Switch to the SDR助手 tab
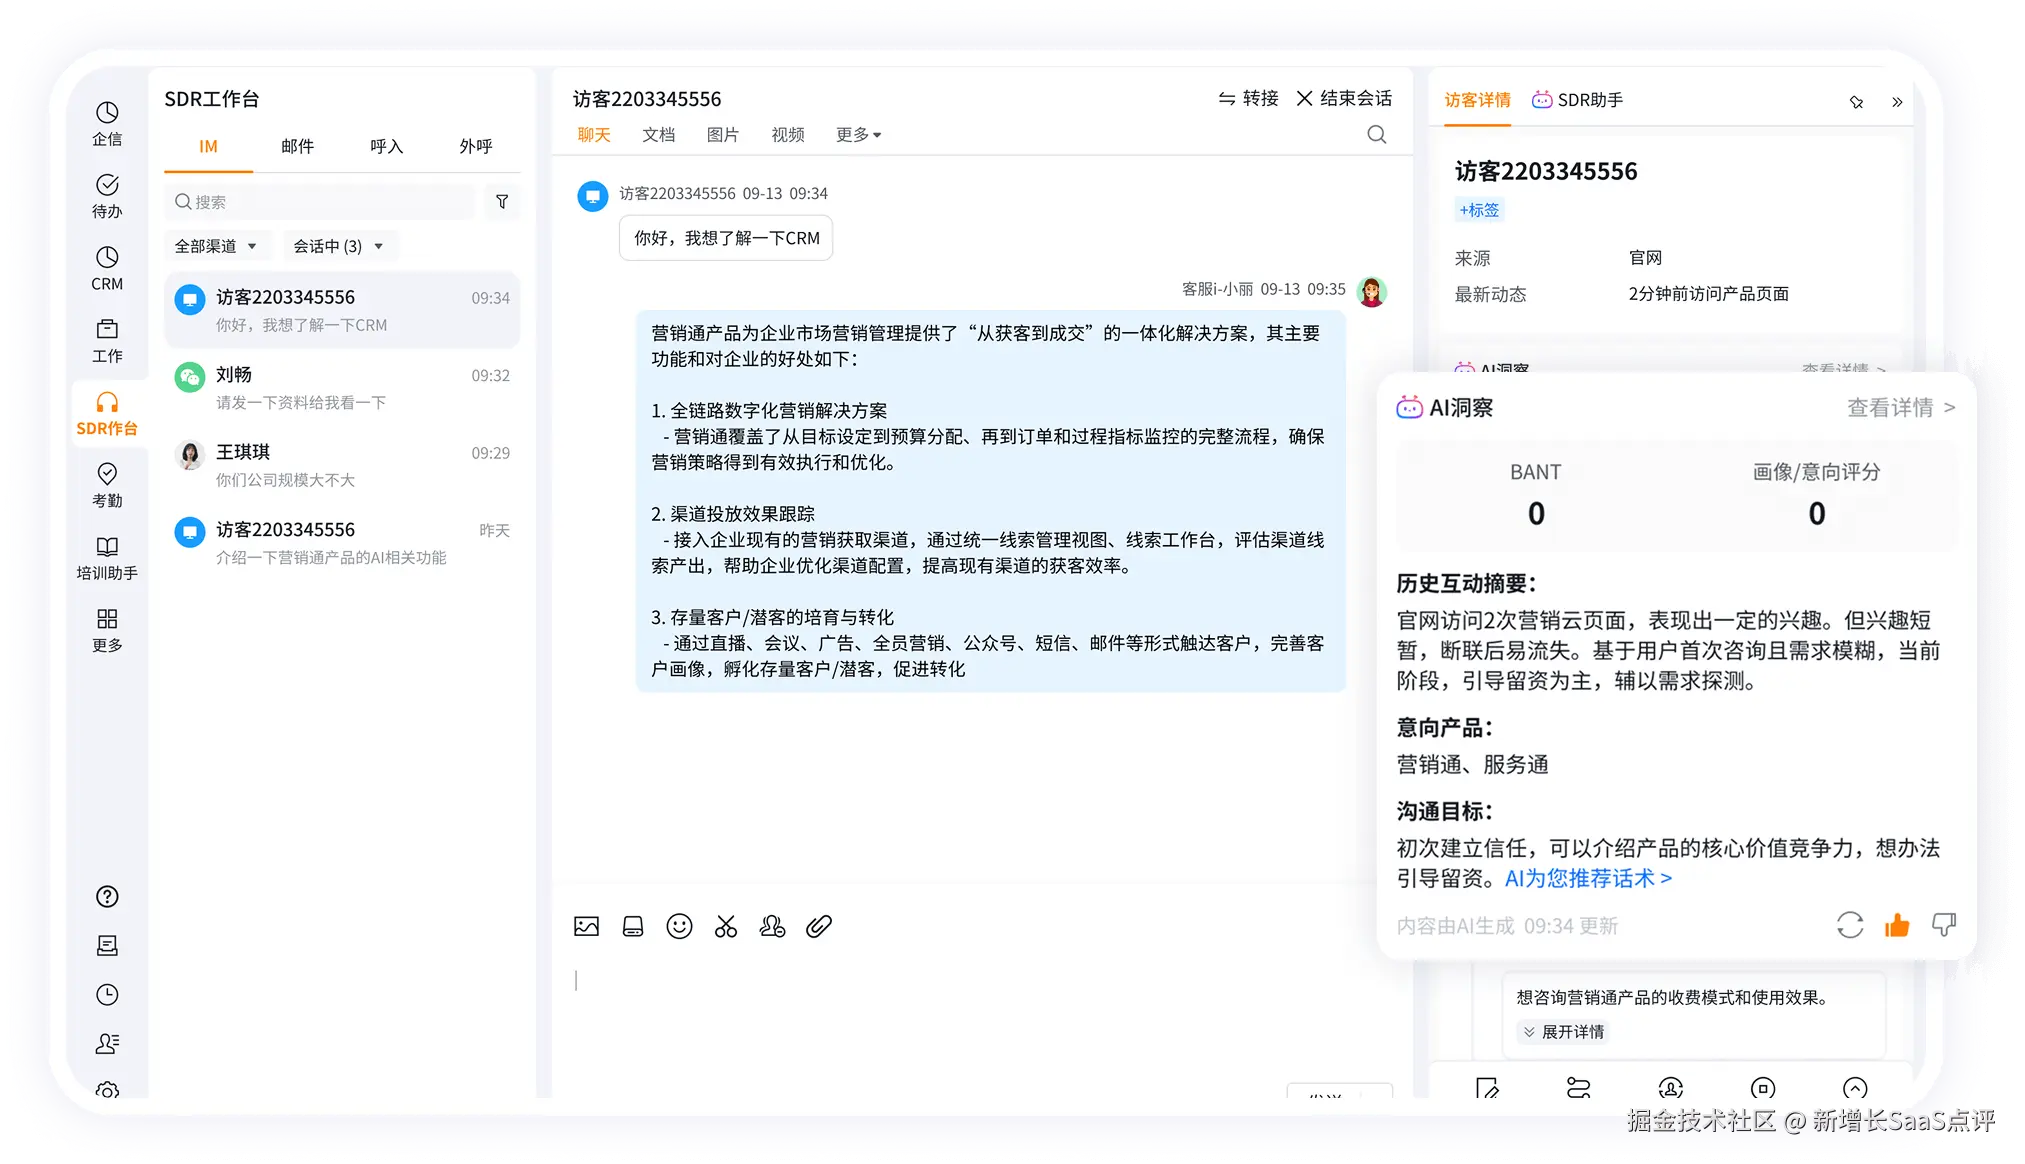Viewport: 2025px width, 1164px height. (x=1578, y=100)
